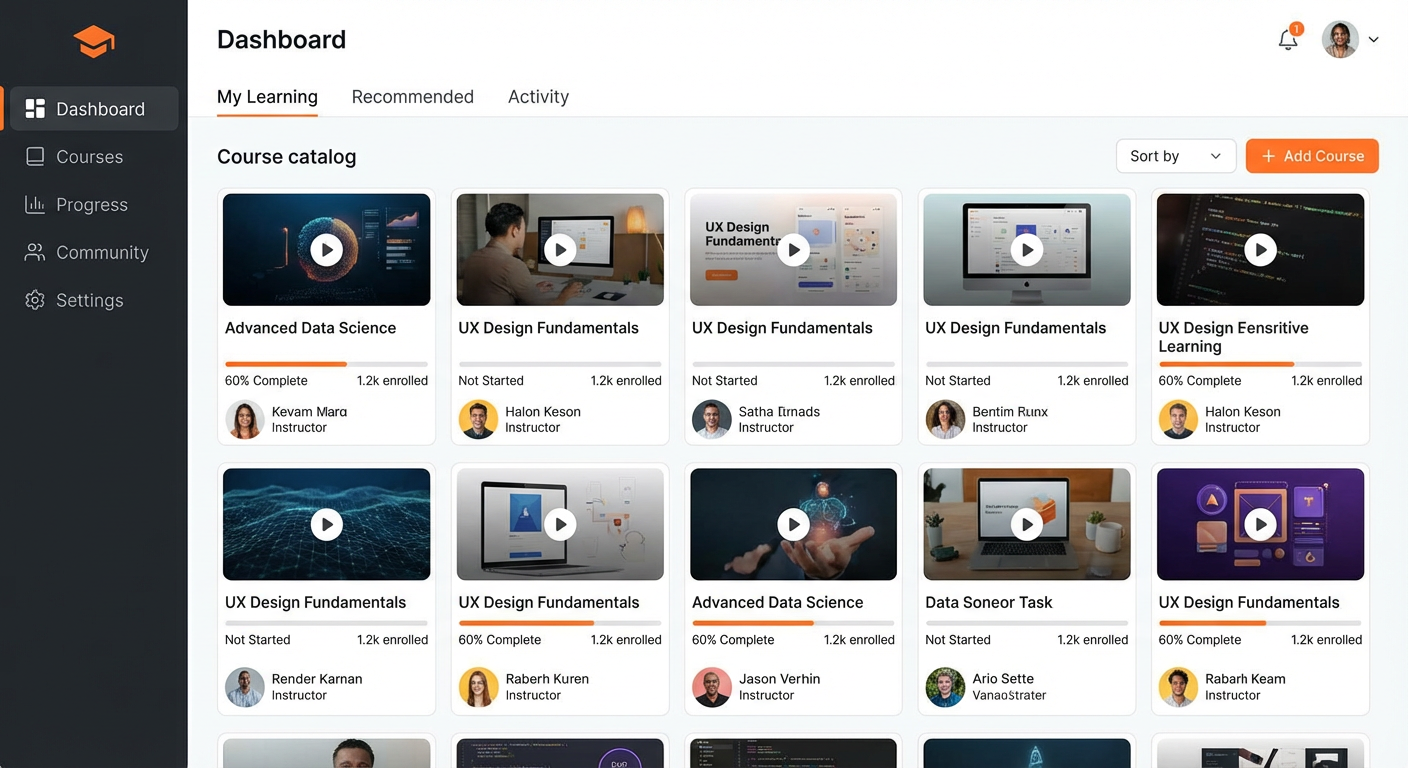Expand the user profile menu chevron
This screenshot has width=1408, height=768.
pyautogui.click(x=1374, y=40)
